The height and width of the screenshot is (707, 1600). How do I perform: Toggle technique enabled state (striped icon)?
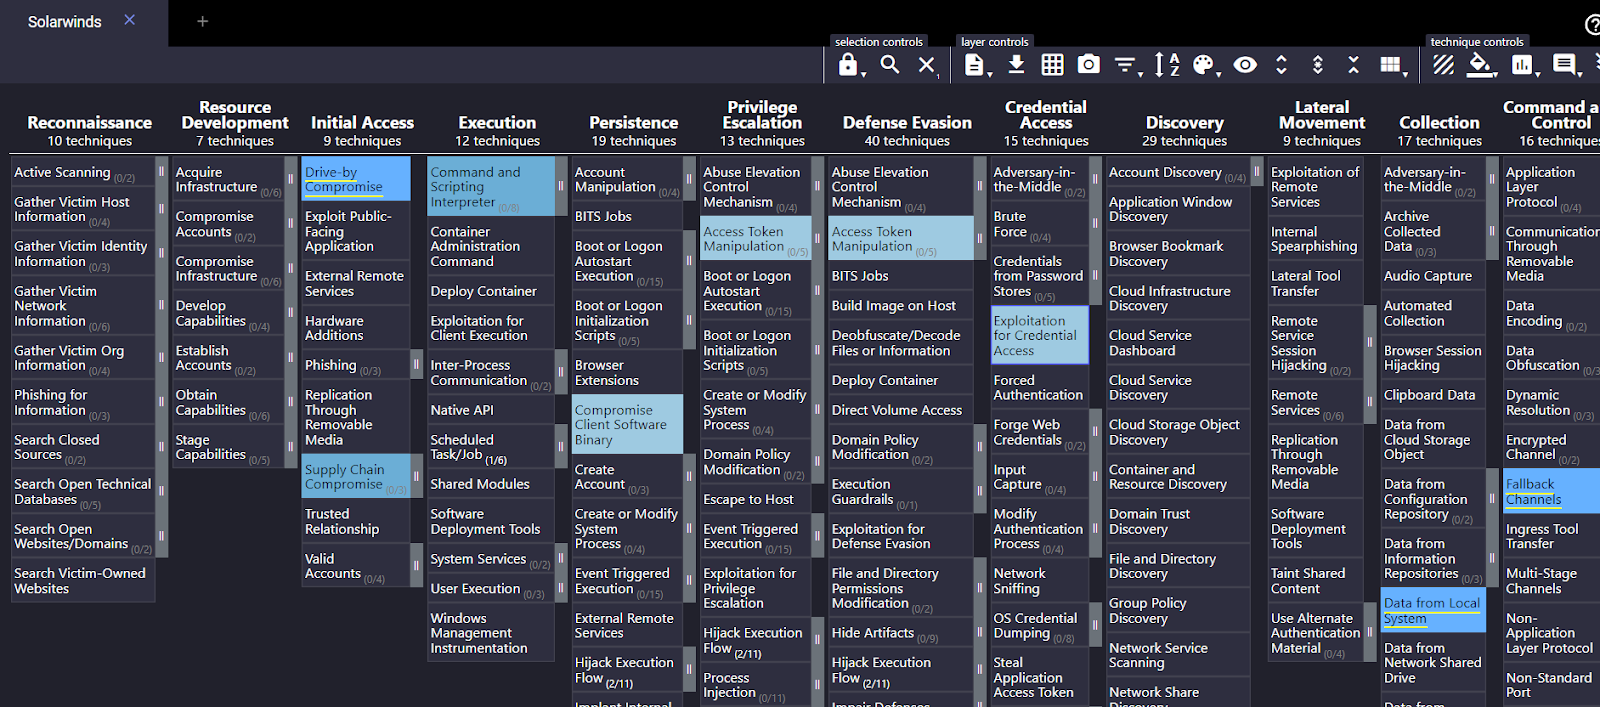1443,65
